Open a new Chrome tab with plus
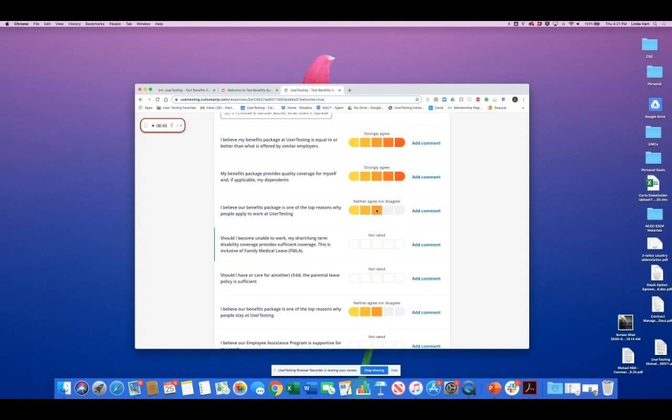672x420 pixels. click(349, 90)
